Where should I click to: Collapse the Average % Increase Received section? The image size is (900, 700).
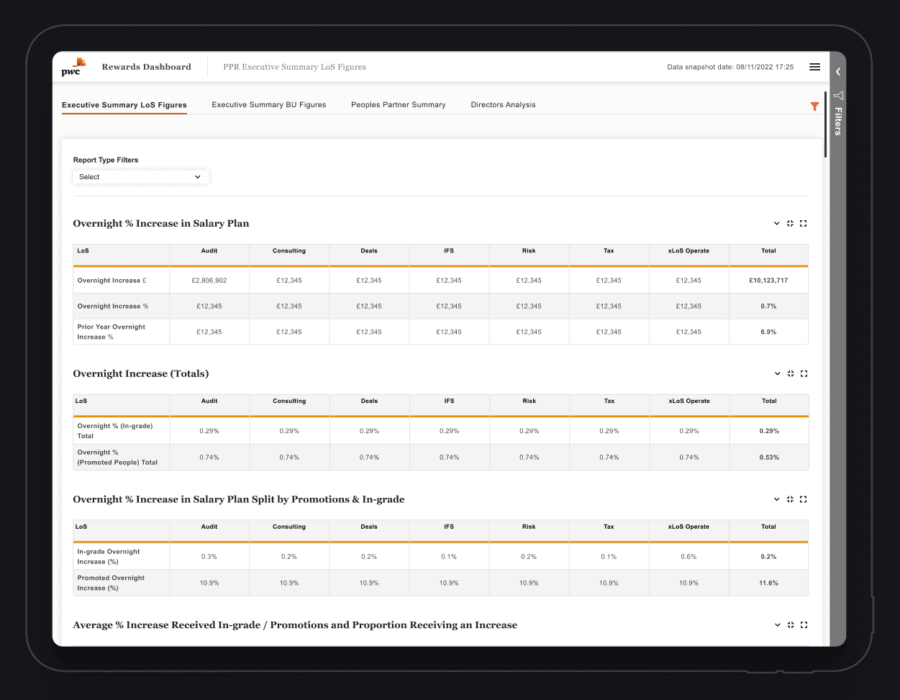(x=777, y=624)
